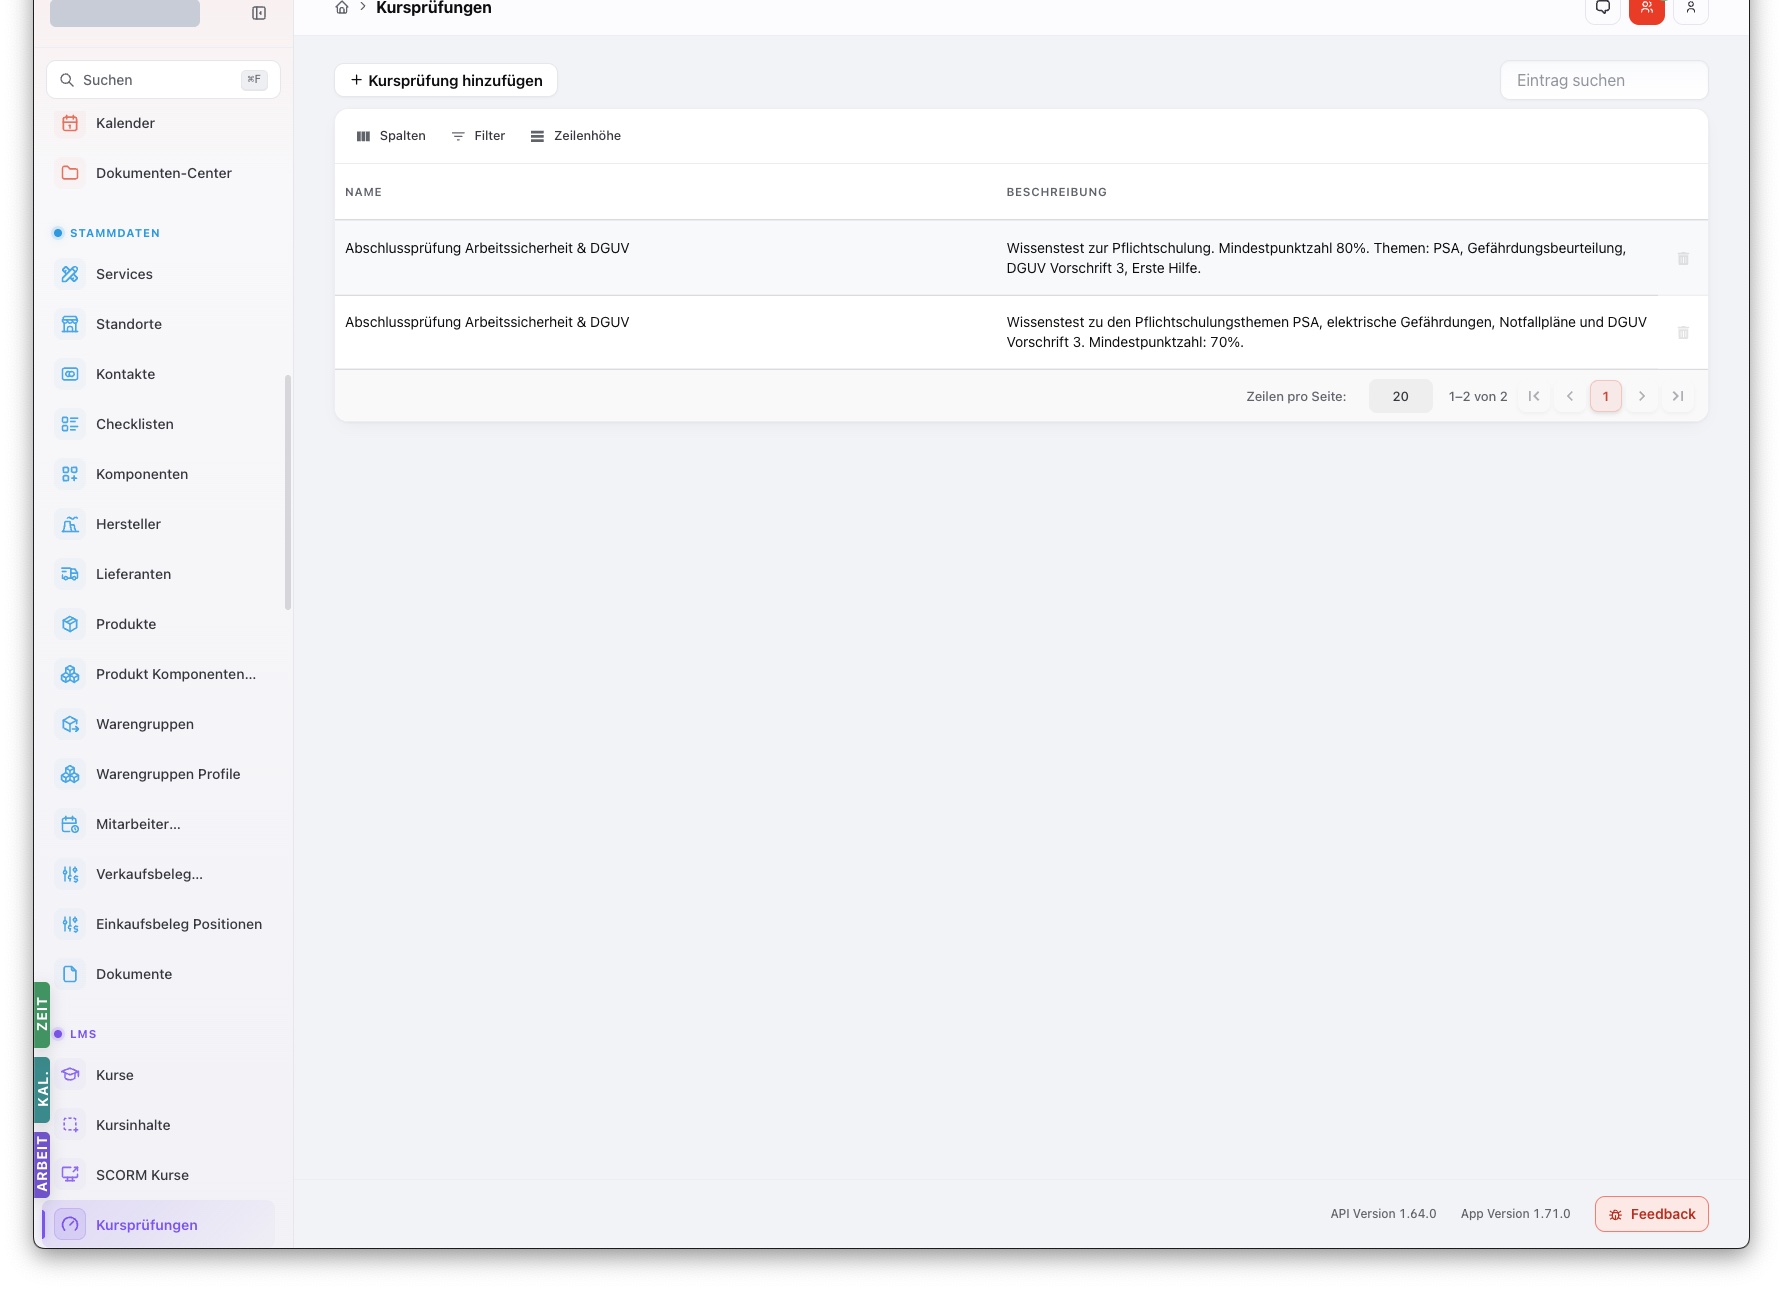
Task: Click the SCORM Kurse monitor icon
Action: click(70, 1175)
